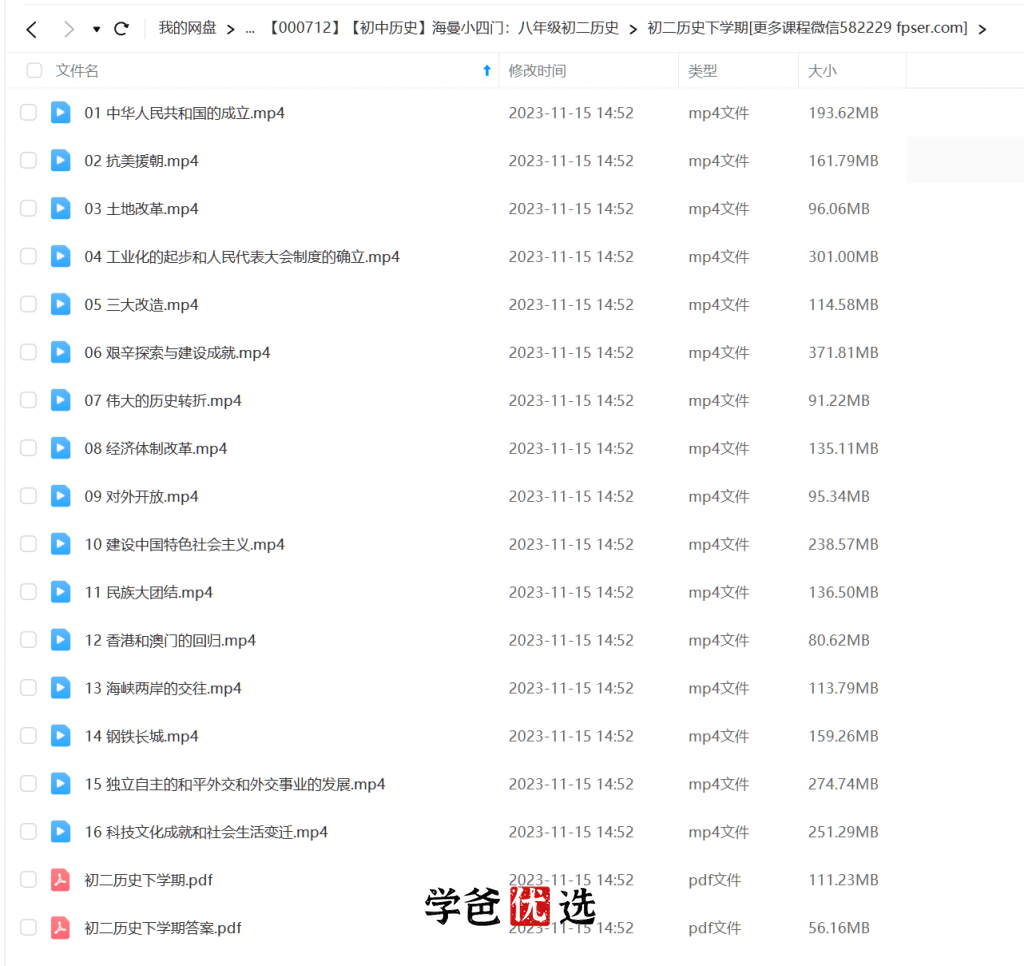Click video icon of 10 建设中国特色社会主义.mp4
This screenshot has width=1024, height=966.
pyautogui.click(x=61, y=544)
